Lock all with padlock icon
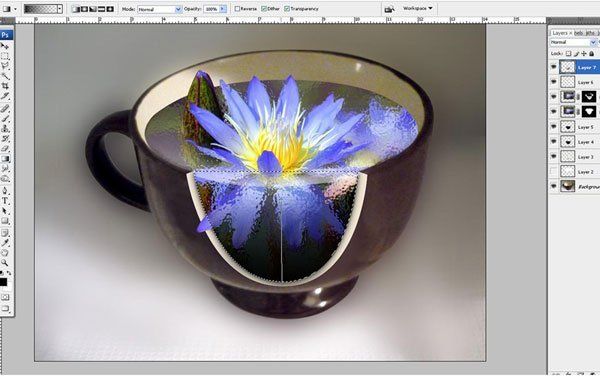 (592, 54)
